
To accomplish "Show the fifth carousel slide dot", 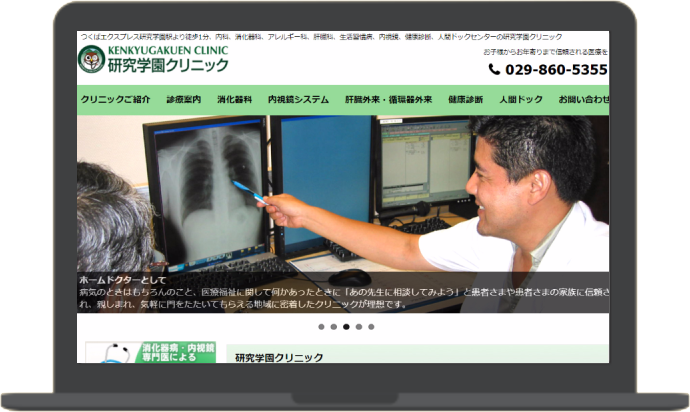I will click(x=371, y=327).
